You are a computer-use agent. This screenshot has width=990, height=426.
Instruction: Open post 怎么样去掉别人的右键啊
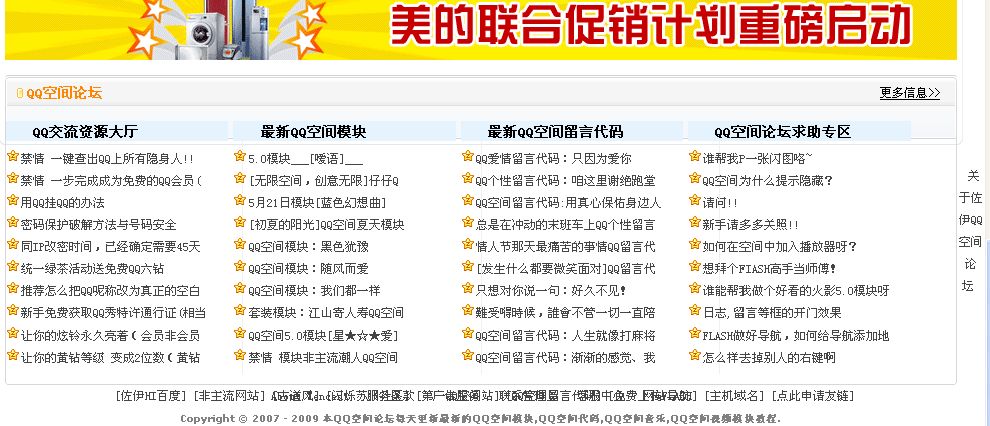tap(769, 358)
